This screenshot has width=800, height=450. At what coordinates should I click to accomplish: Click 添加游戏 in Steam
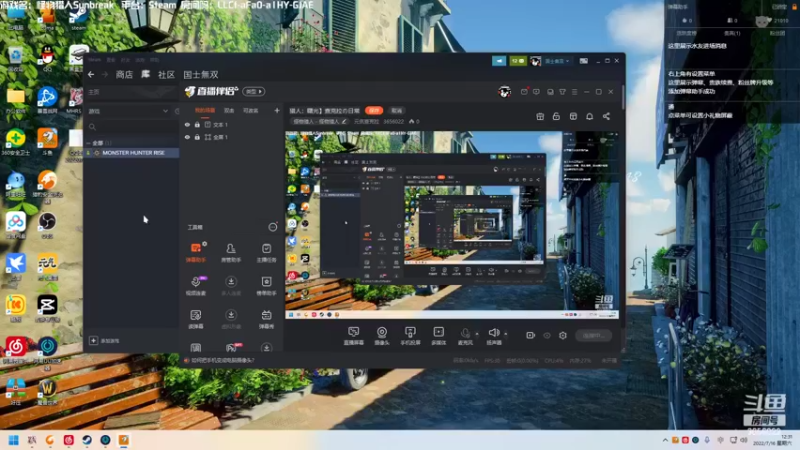(105, 340)
